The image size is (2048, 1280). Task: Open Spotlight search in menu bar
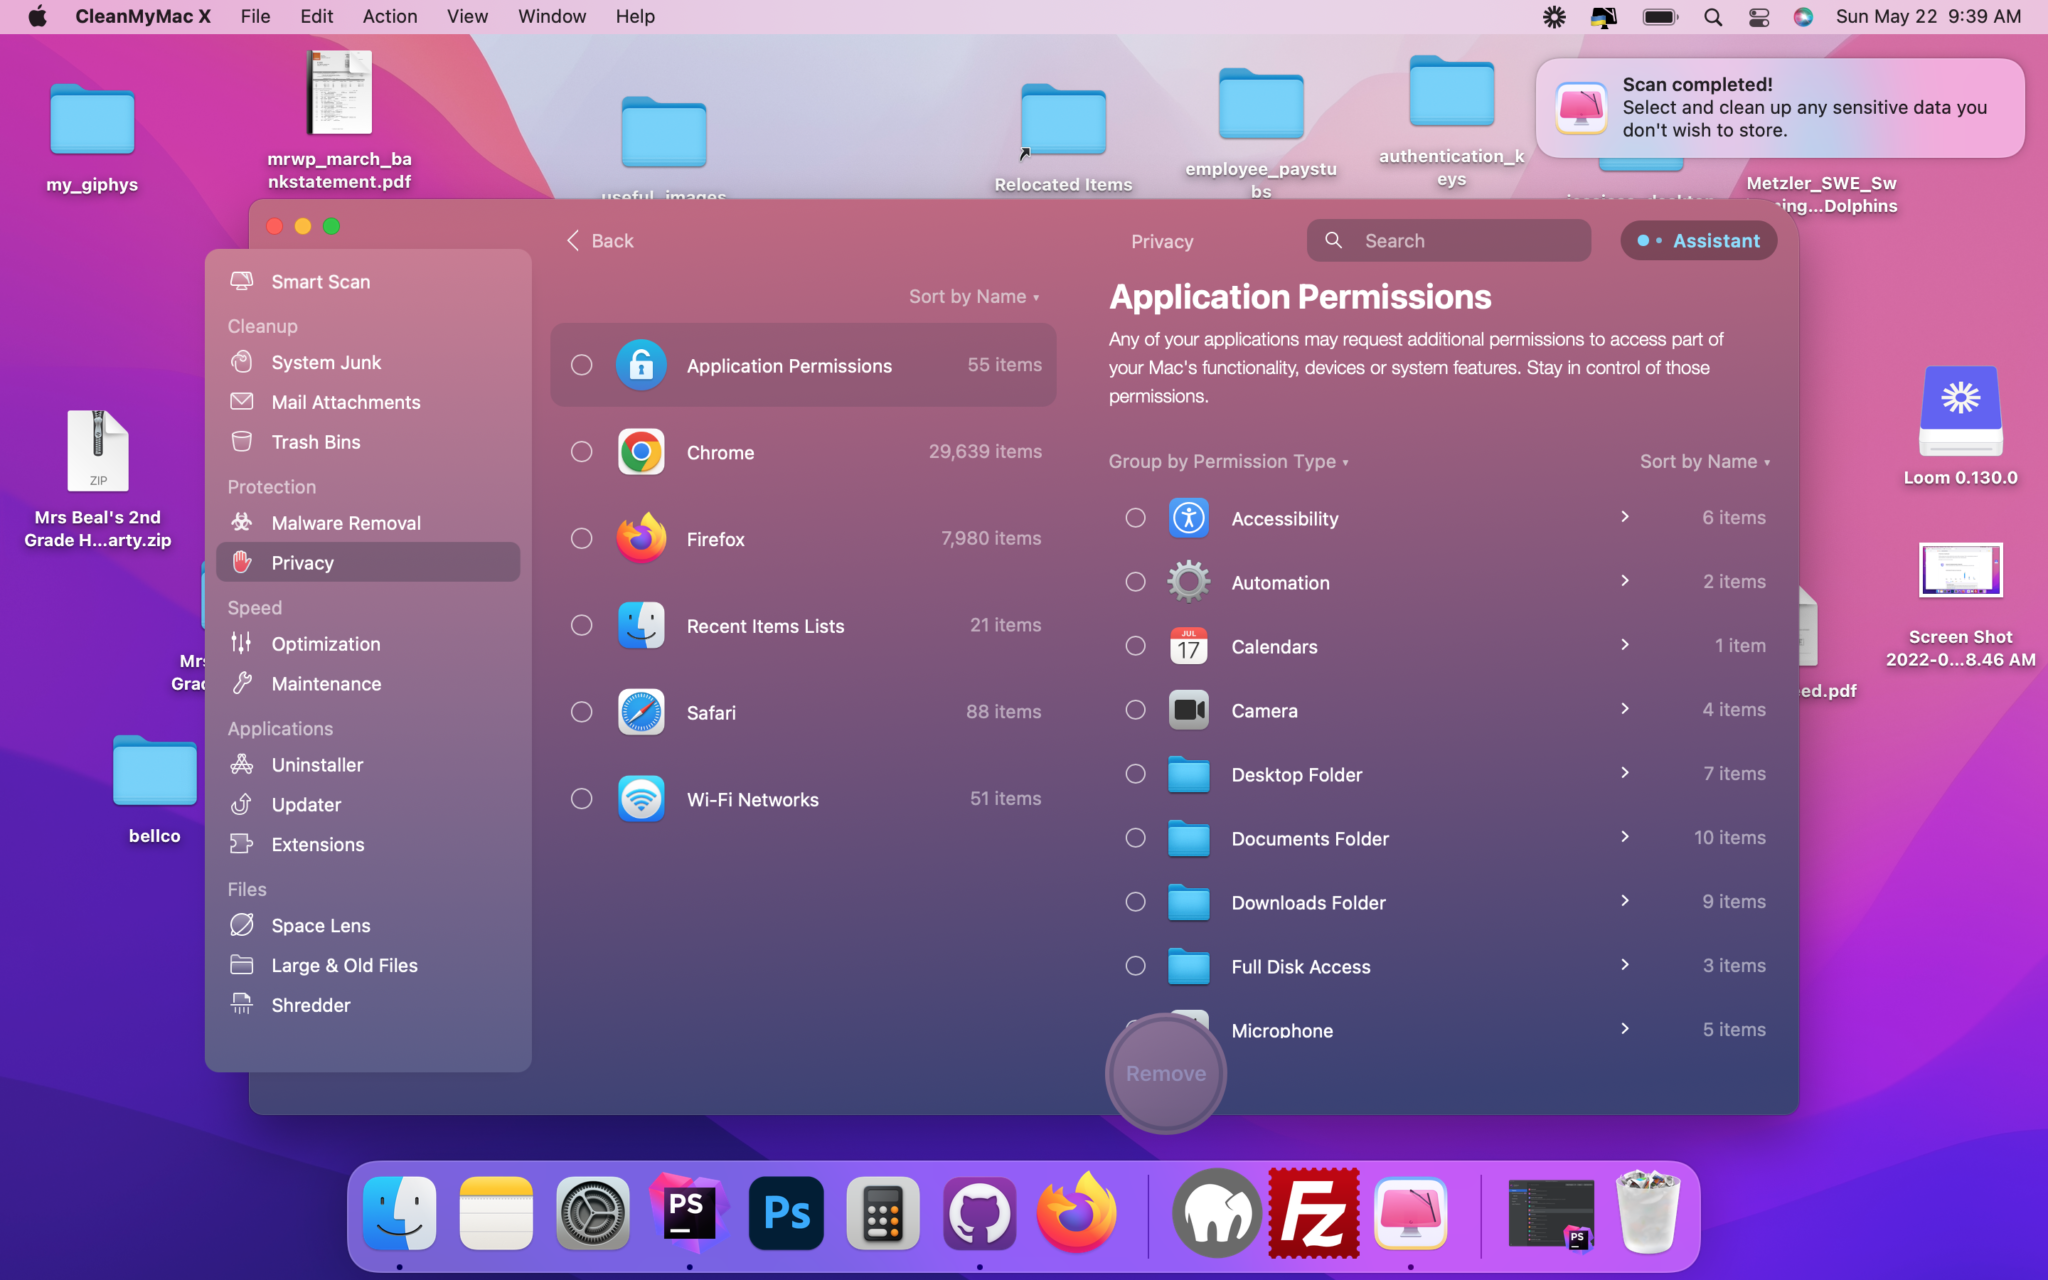[x=1713, y=17]
